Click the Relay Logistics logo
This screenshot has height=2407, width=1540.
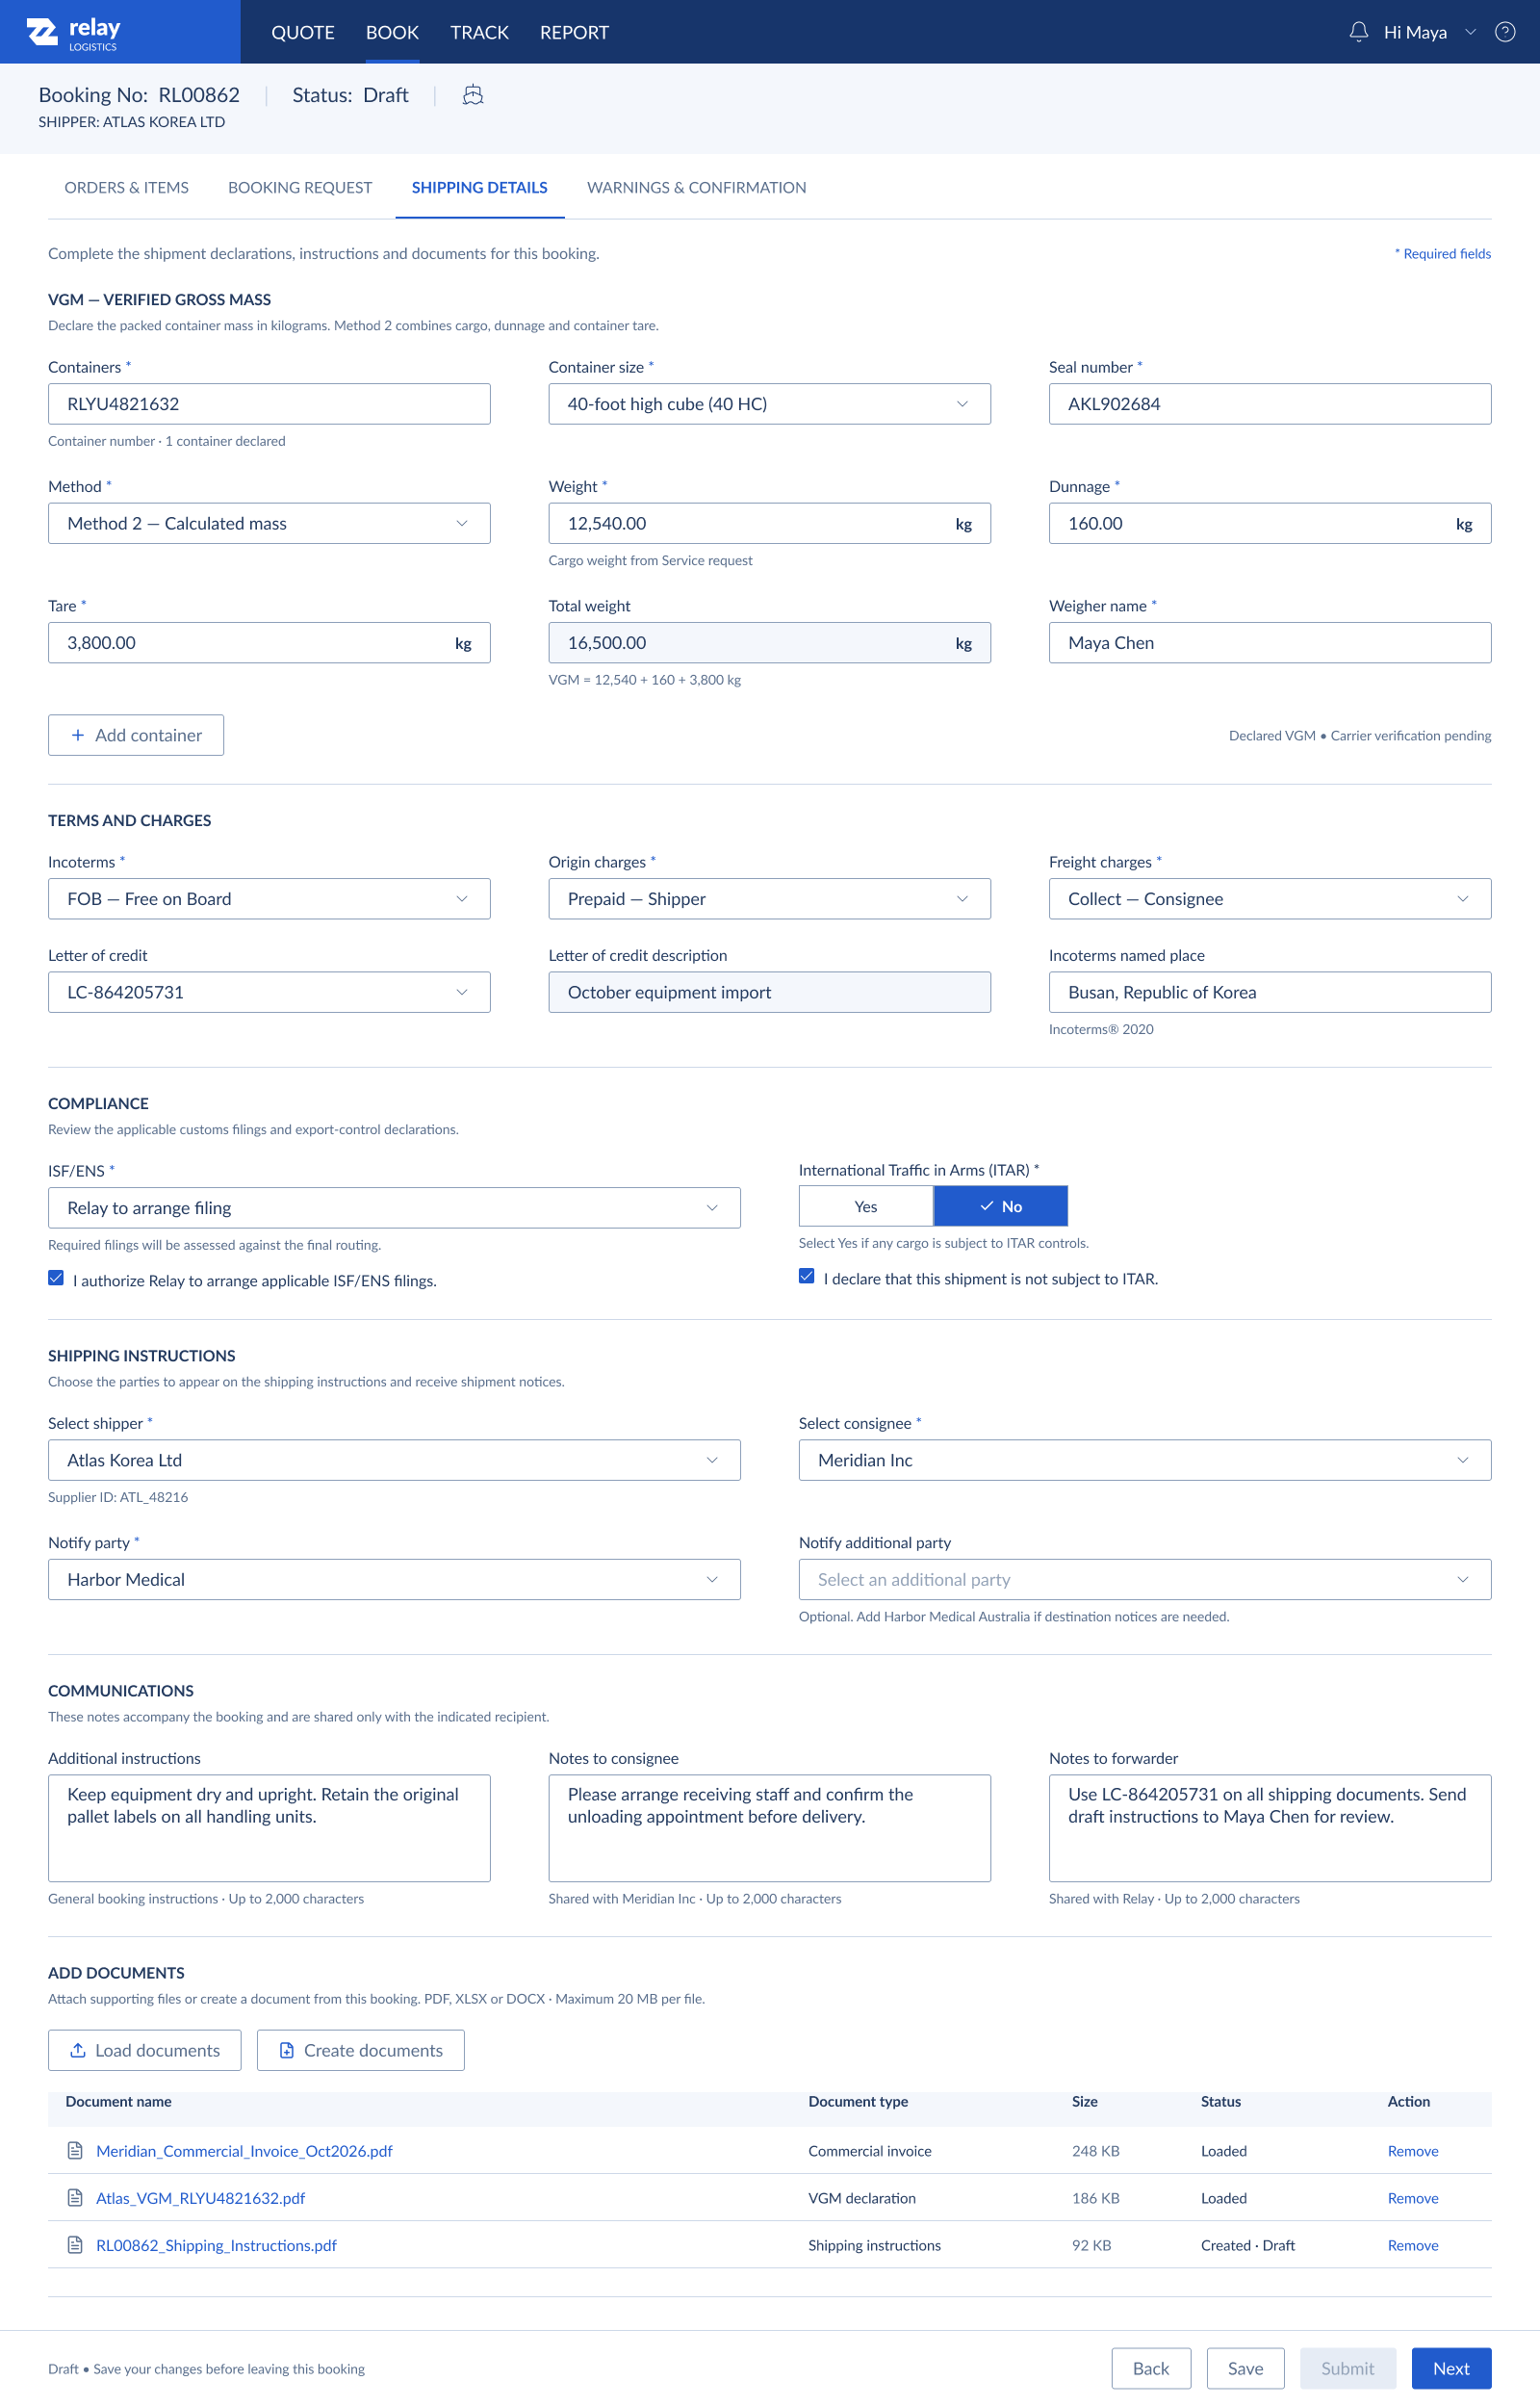pos(73,32)
